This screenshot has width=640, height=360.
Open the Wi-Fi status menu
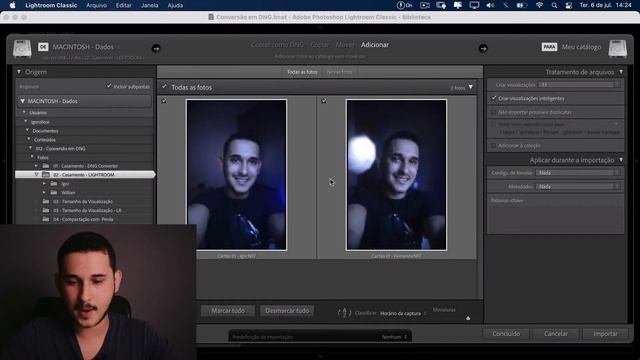[539, 5]
